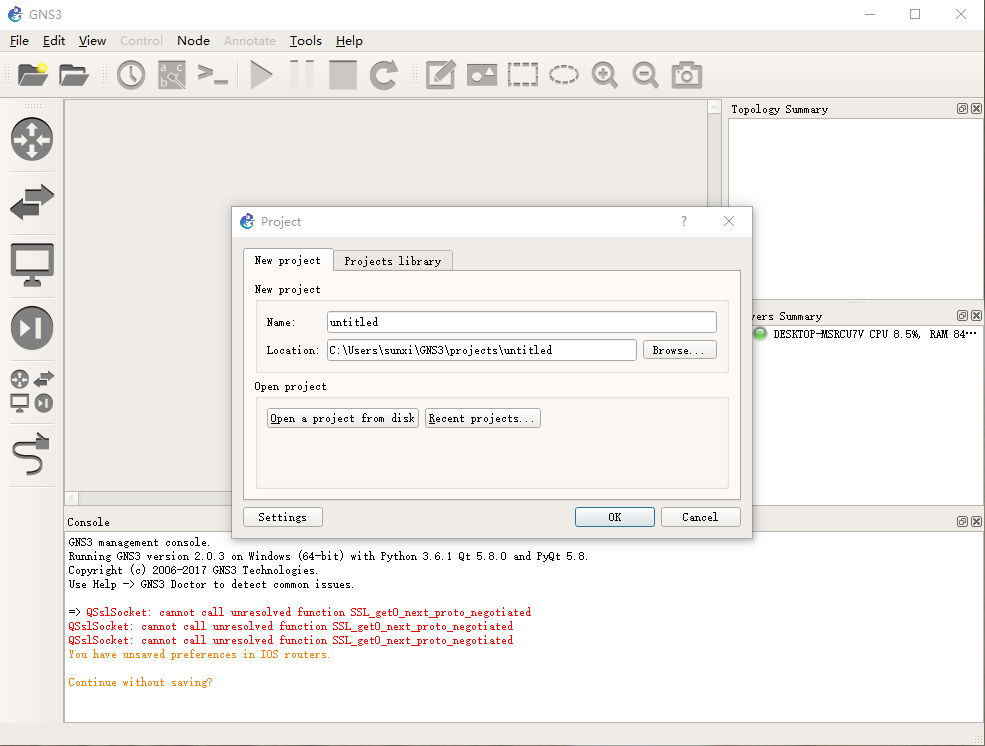This screenshot has width=985, height=746.
Task: Click the project Name input field
Action: [x=521, y=322]
